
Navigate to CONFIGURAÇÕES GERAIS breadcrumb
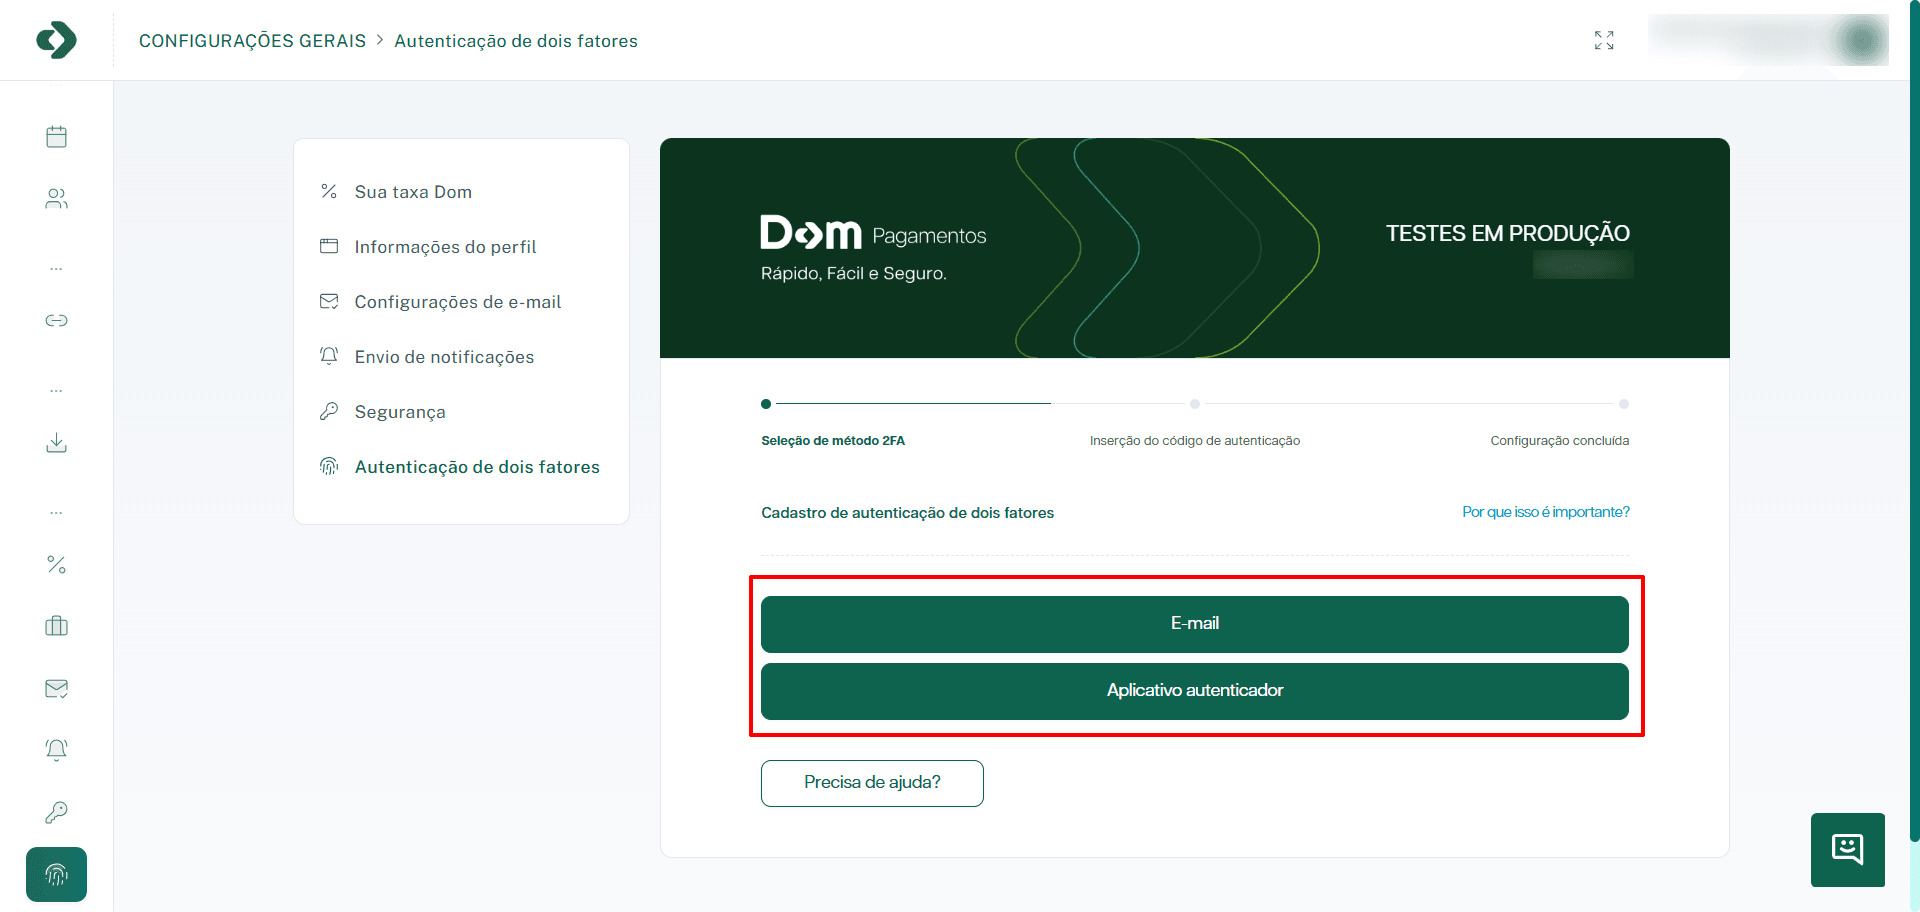pos(252,40)
